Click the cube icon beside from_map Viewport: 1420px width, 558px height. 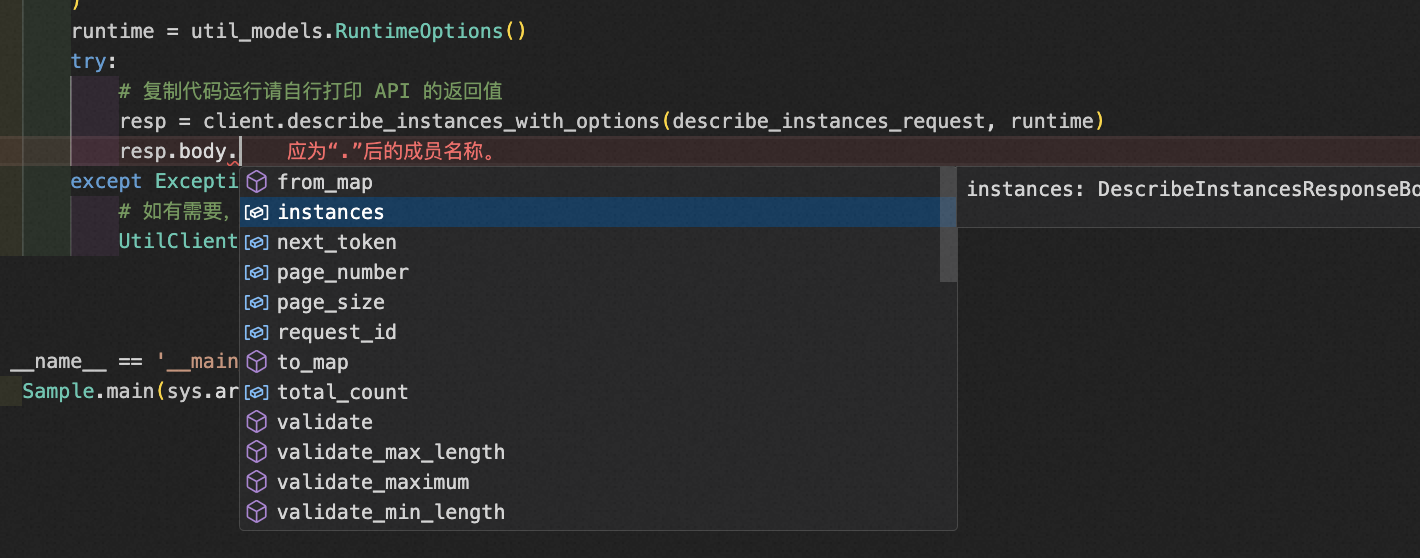click(x=257, y=182)
